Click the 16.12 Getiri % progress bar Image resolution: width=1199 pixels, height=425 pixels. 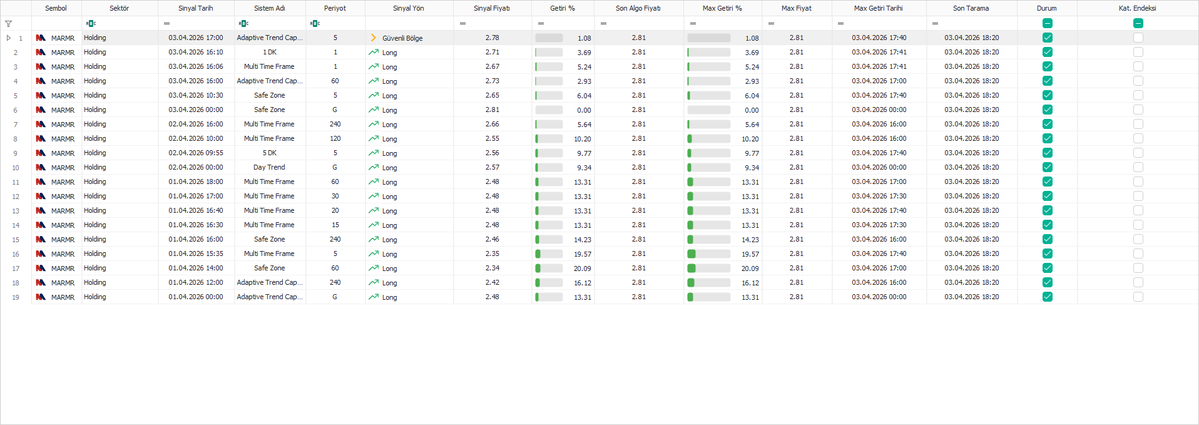click(x=548, y=282)
